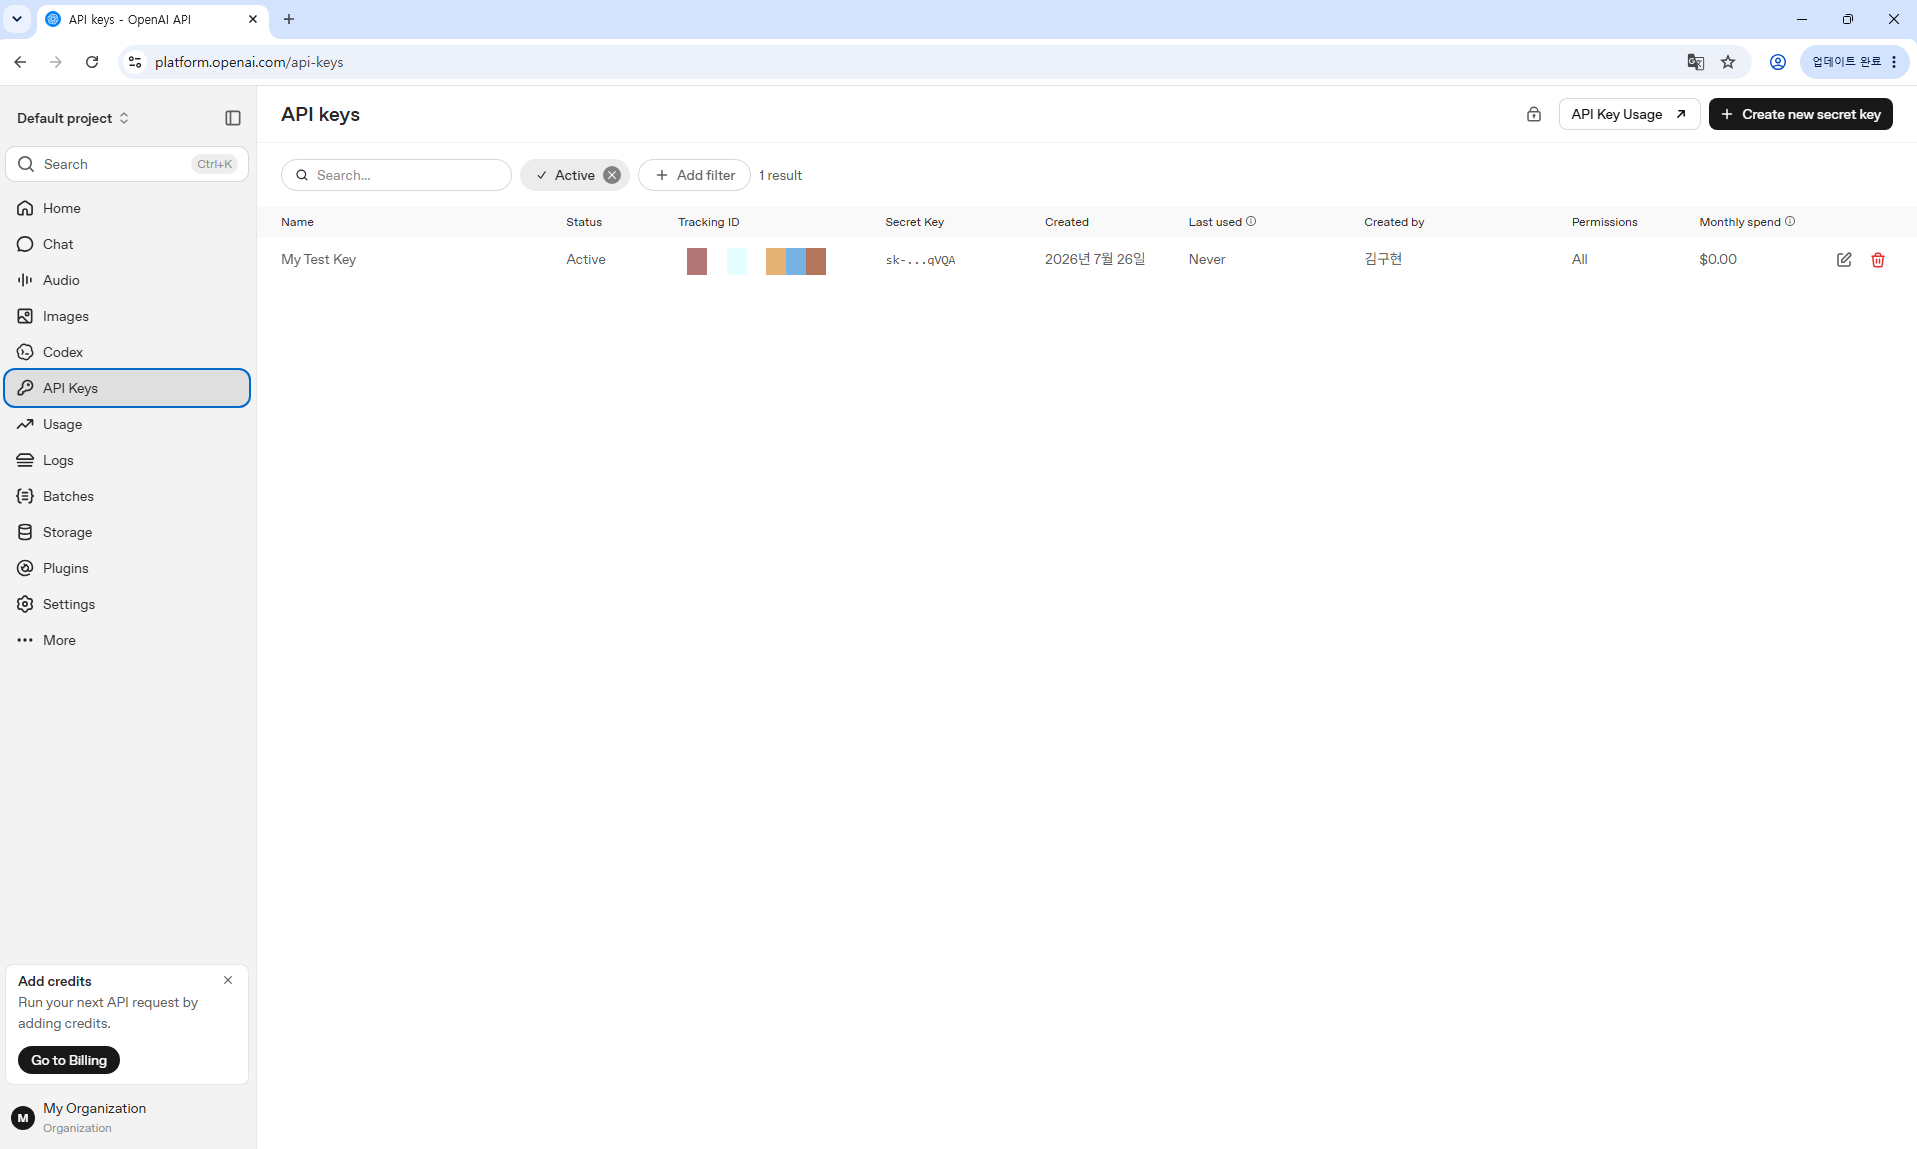Edit the My Test Key entry
1917x1149 pixels.
1844,260
